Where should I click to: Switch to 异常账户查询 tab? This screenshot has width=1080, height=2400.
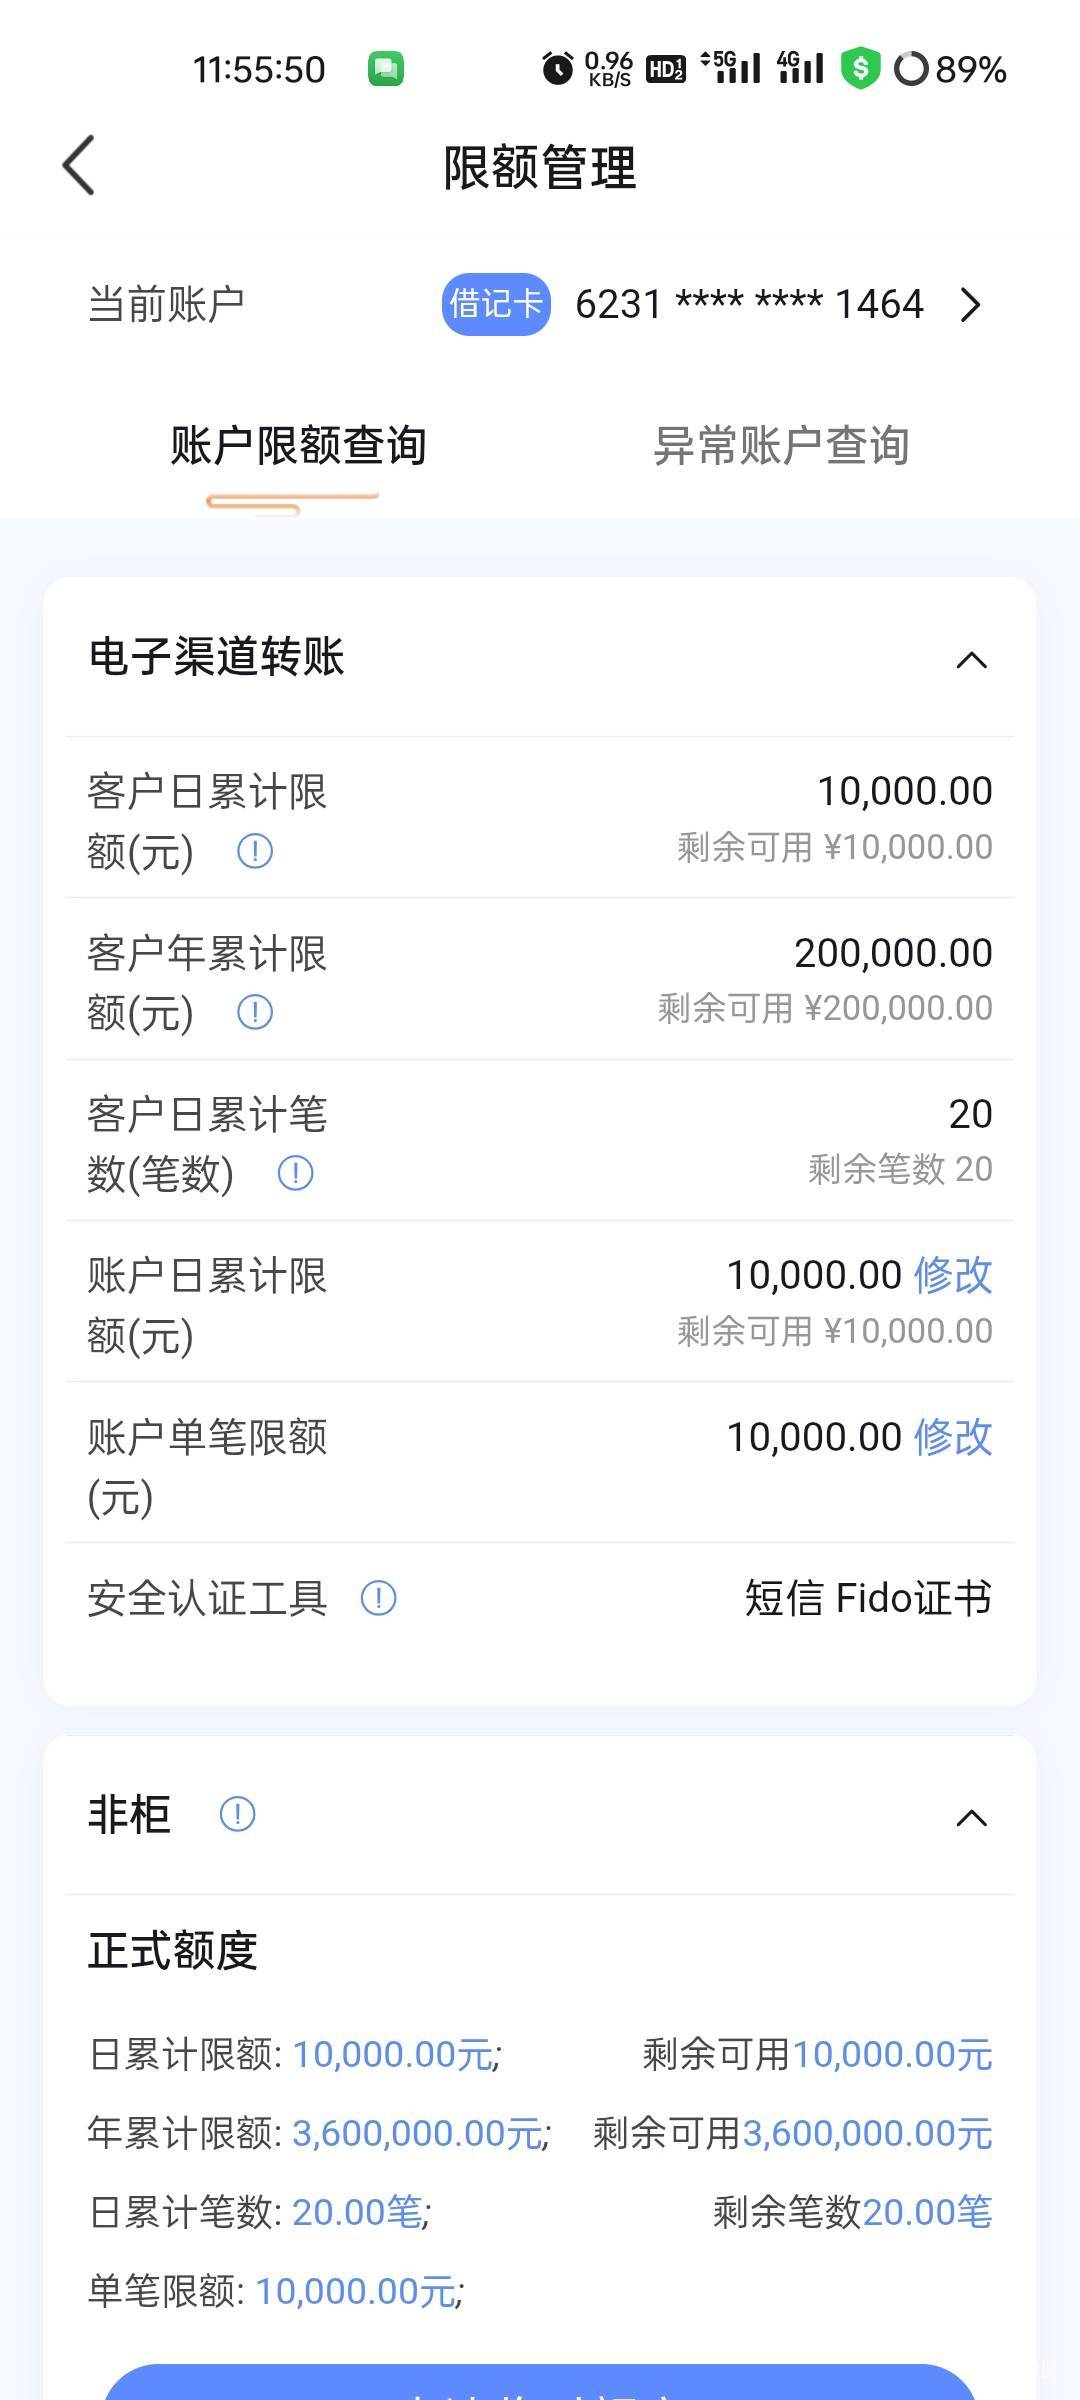click(x=781, y=446)
